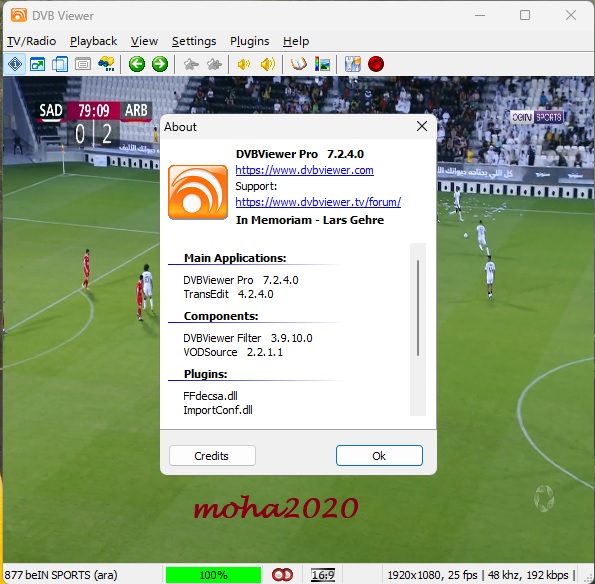The image size is (595, 584).
Task: Select the TransEdit 4.2.4.0 entry
Action: pyautogui.click(x=228, y=294)
